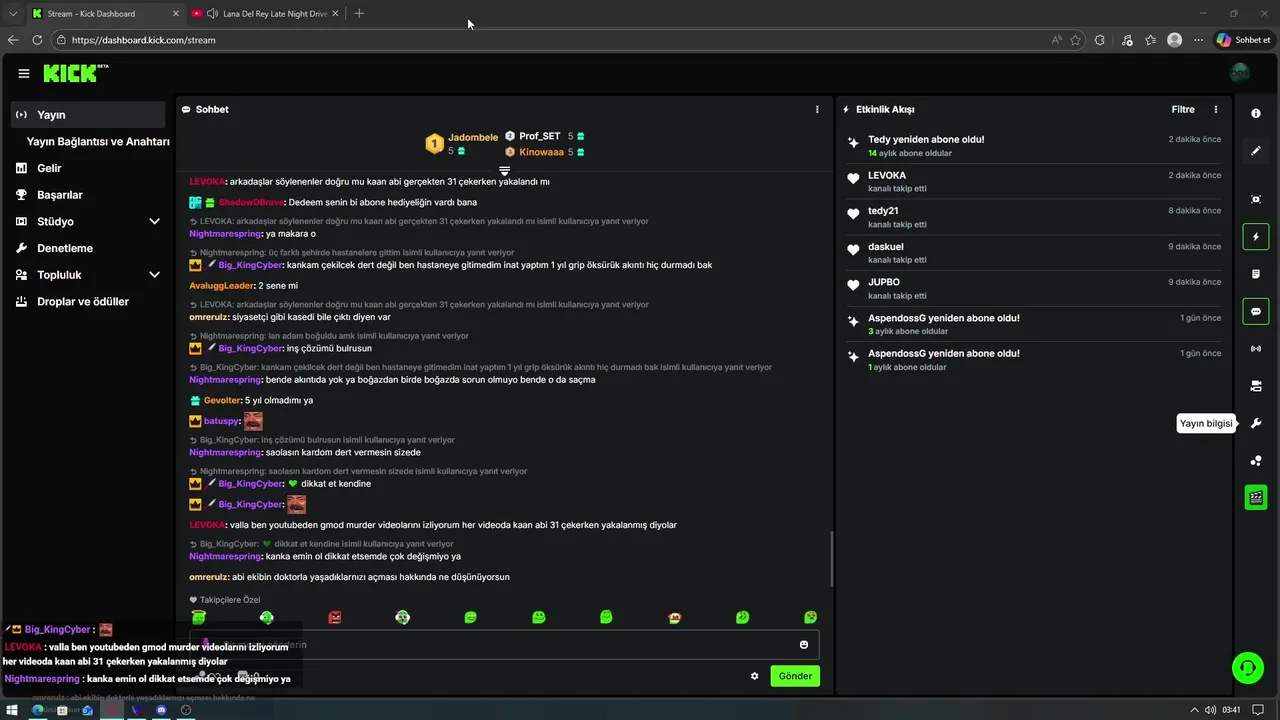The image size is (1280, 720).
Task: Click the screen capture icon in right rail
Action: point(1256,199)
